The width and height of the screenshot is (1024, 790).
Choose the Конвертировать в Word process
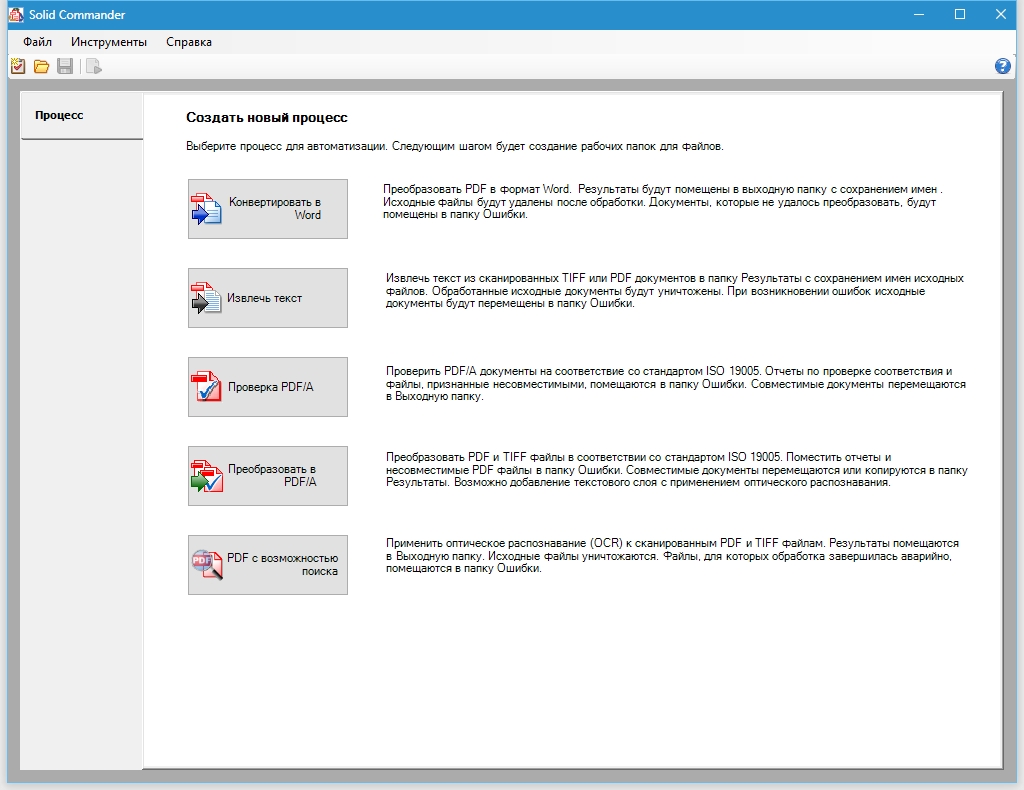(267, 209)
